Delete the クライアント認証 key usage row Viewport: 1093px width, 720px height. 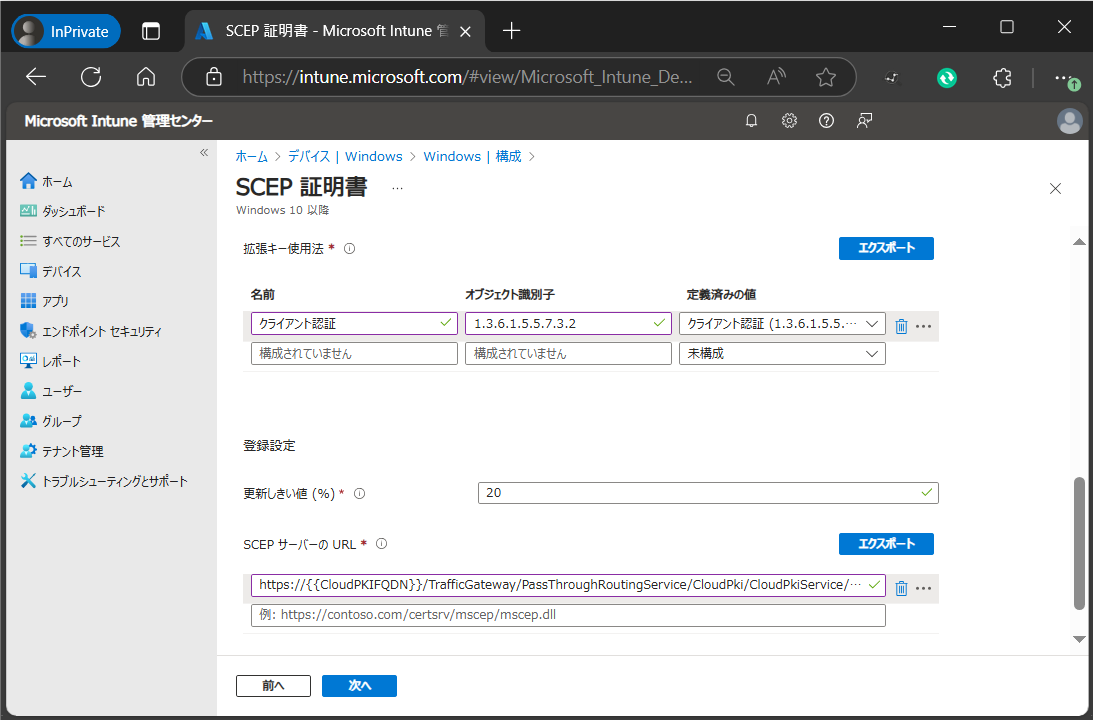(x=901, y=325)
